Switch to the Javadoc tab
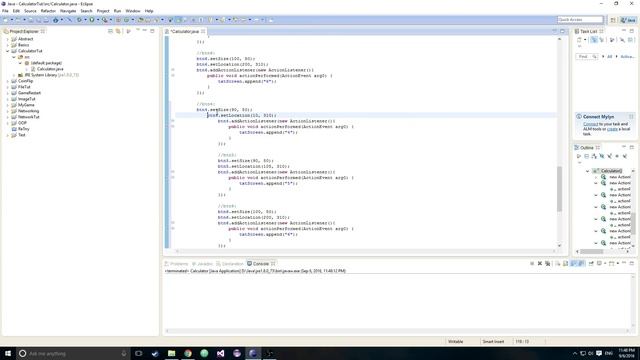The height and width of the screenshot is (360, 640). [202, 264]
